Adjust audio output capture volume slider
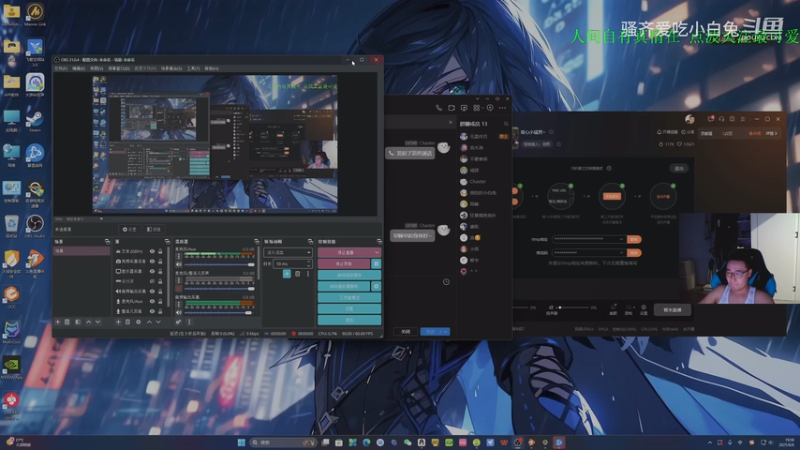This screenshot has width=800, height=450. (219, 312)
